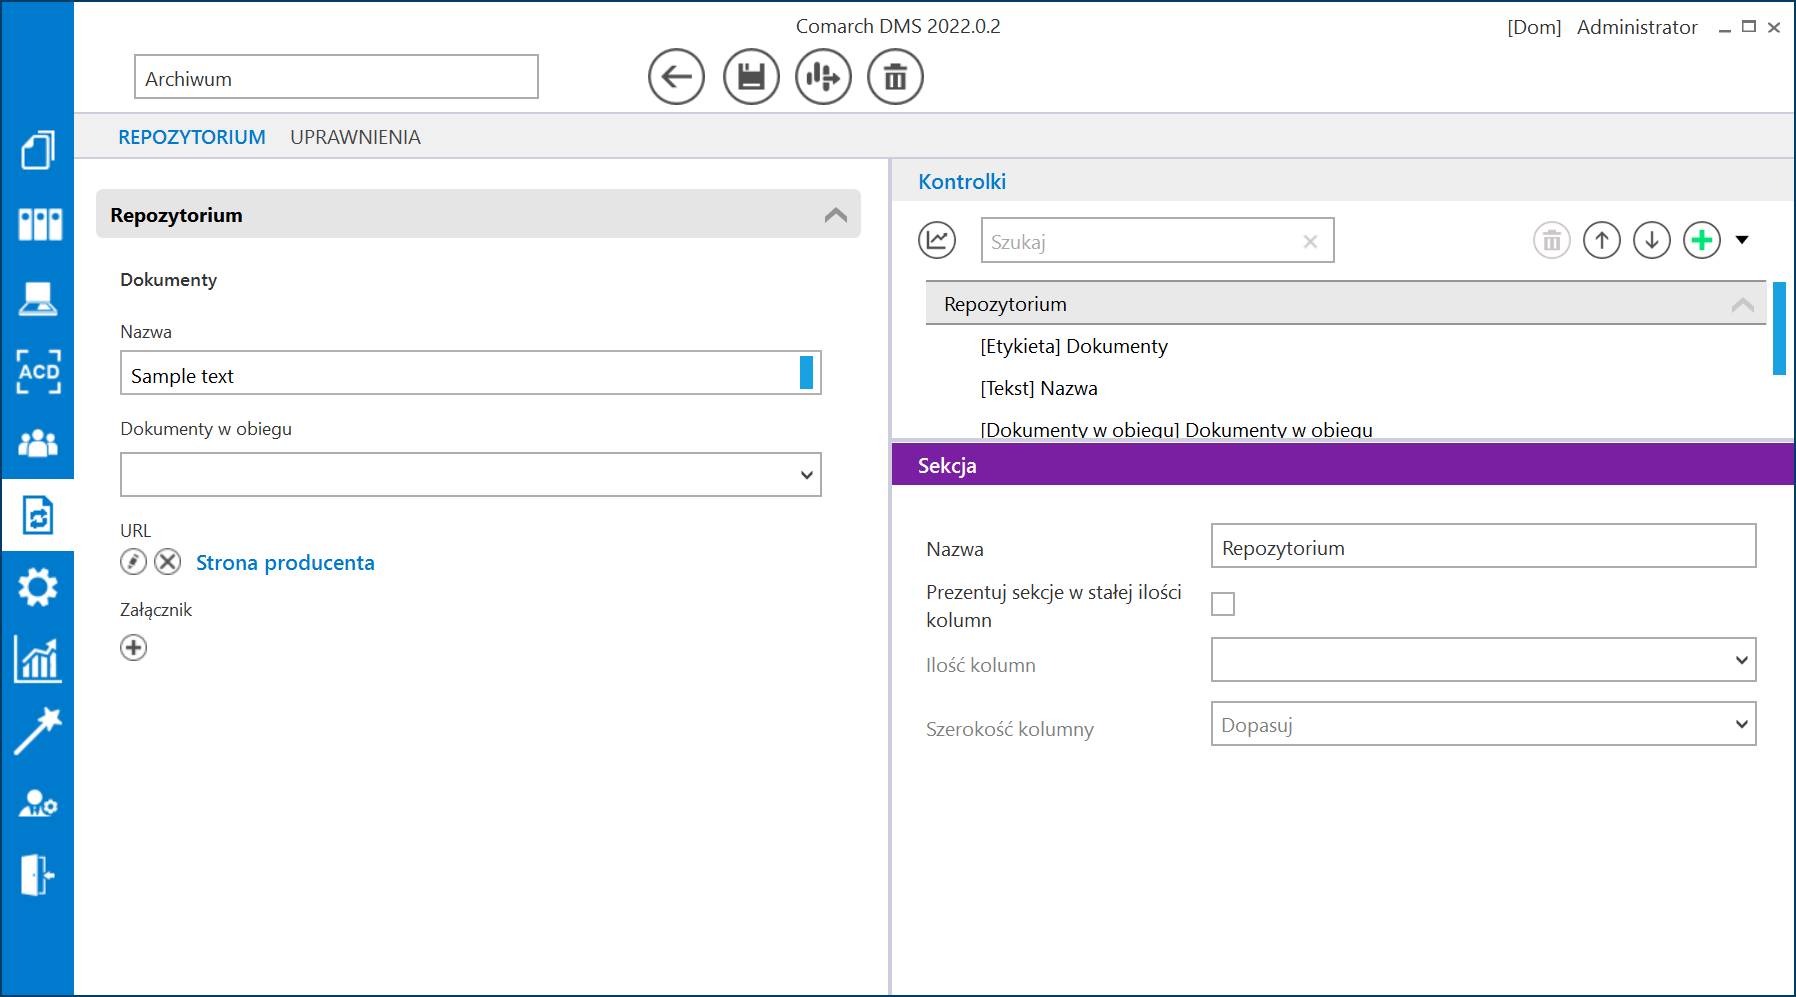
Task: Delete the repository with the top toolbar trash icon
Action: (895, 77)
